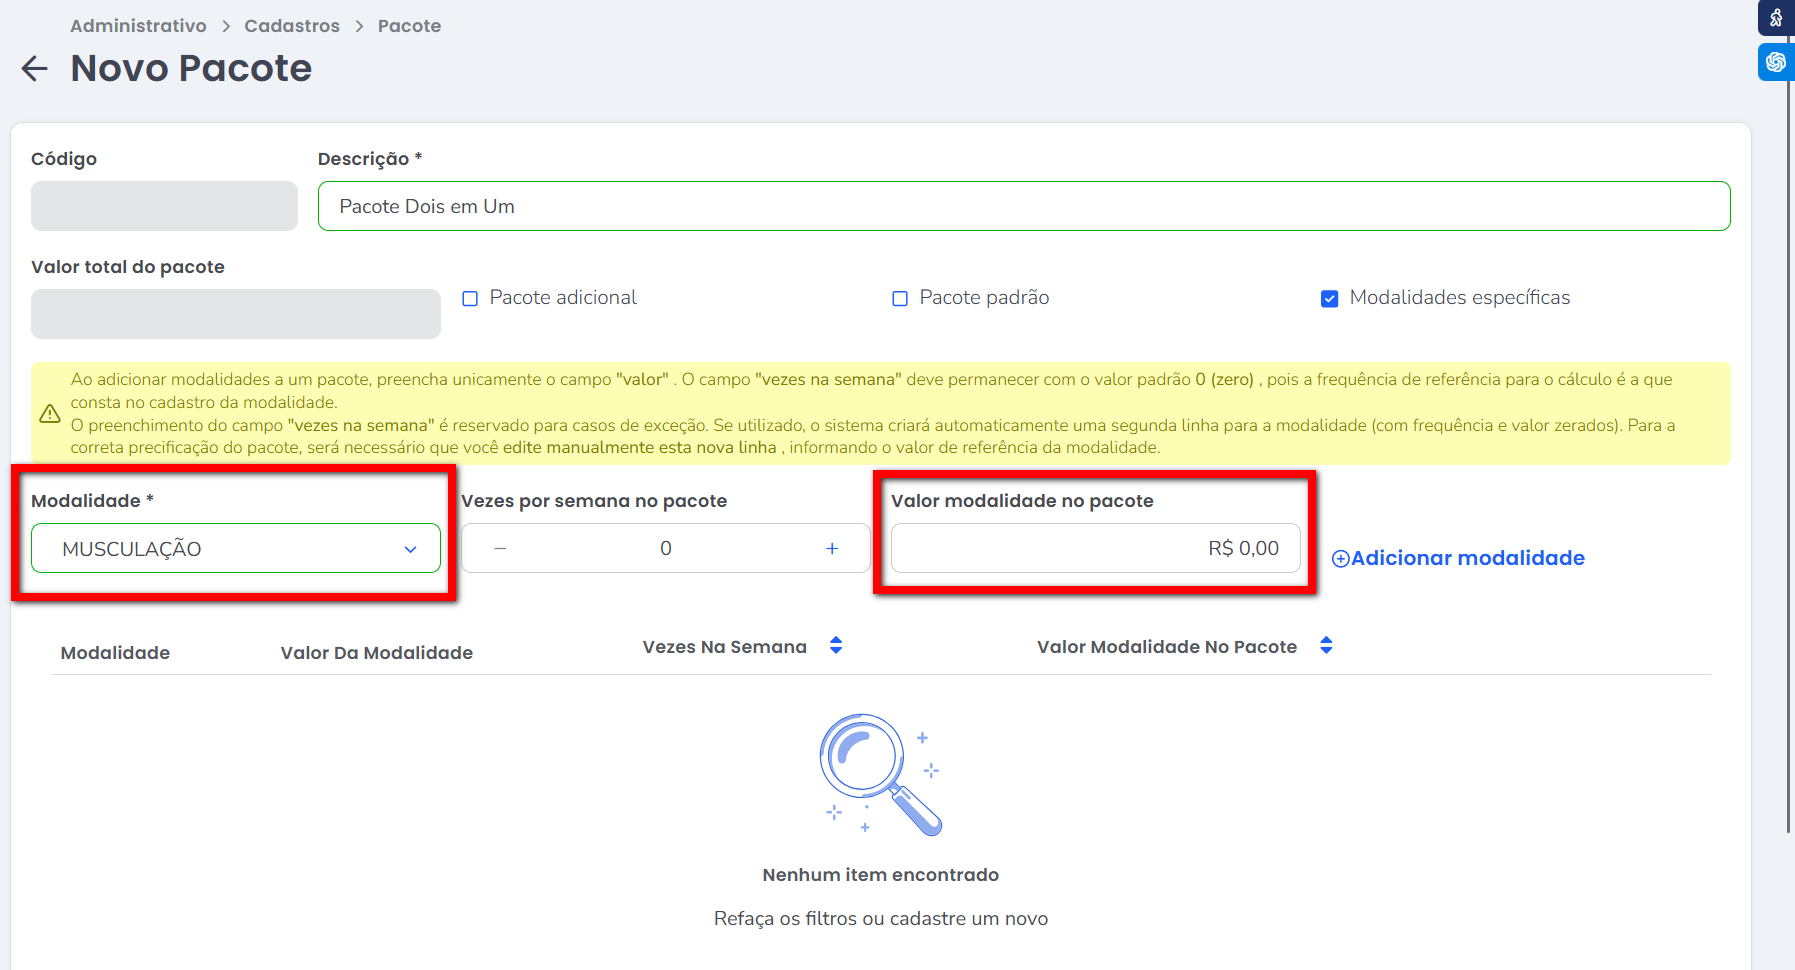Image resolution: width=1795 pixels, height=970 pixels.
Task: Click the plus icon in Vezes por semana
Action: [832, 549]
